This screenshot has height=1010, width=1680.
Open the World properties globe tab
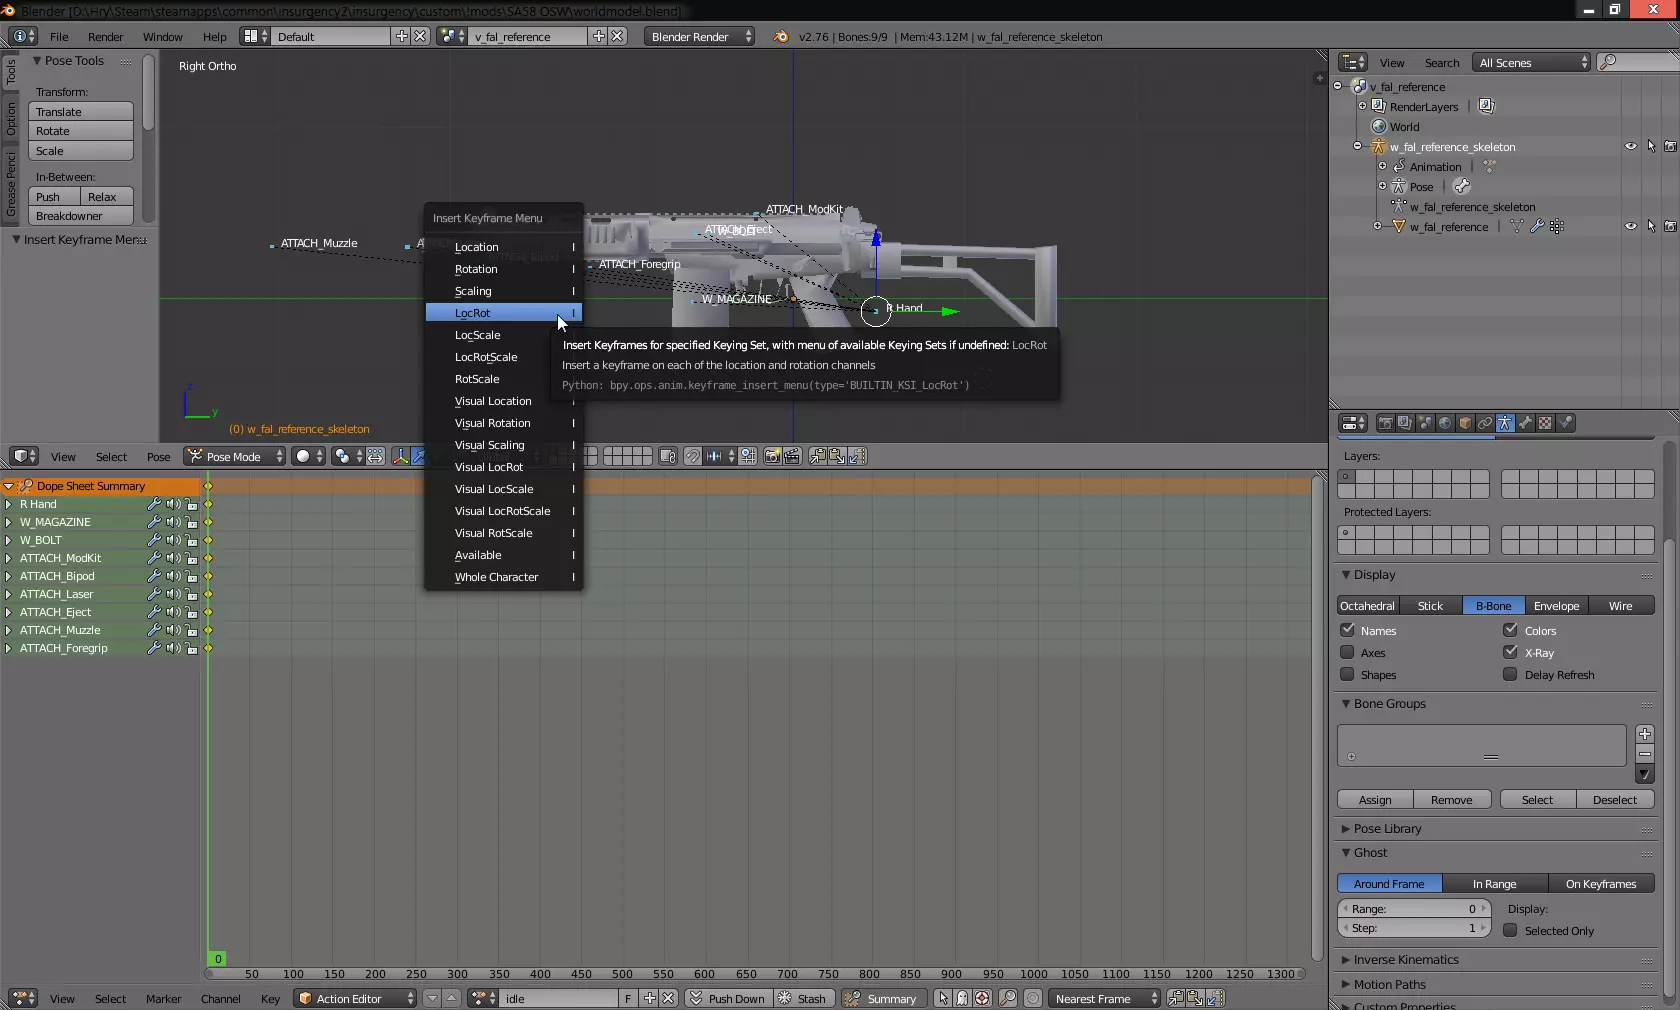point(1445,423)
